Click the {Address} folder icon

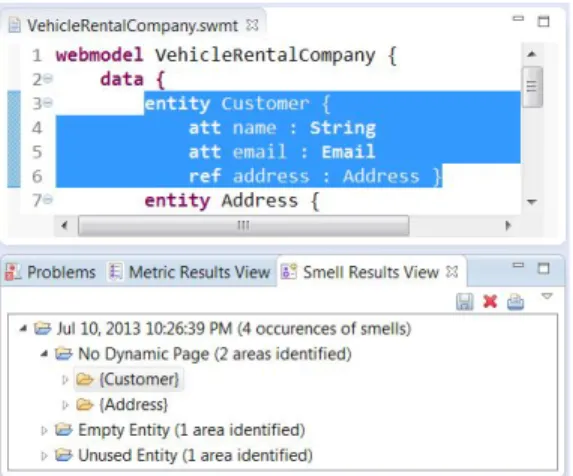[x=85, y=405]
